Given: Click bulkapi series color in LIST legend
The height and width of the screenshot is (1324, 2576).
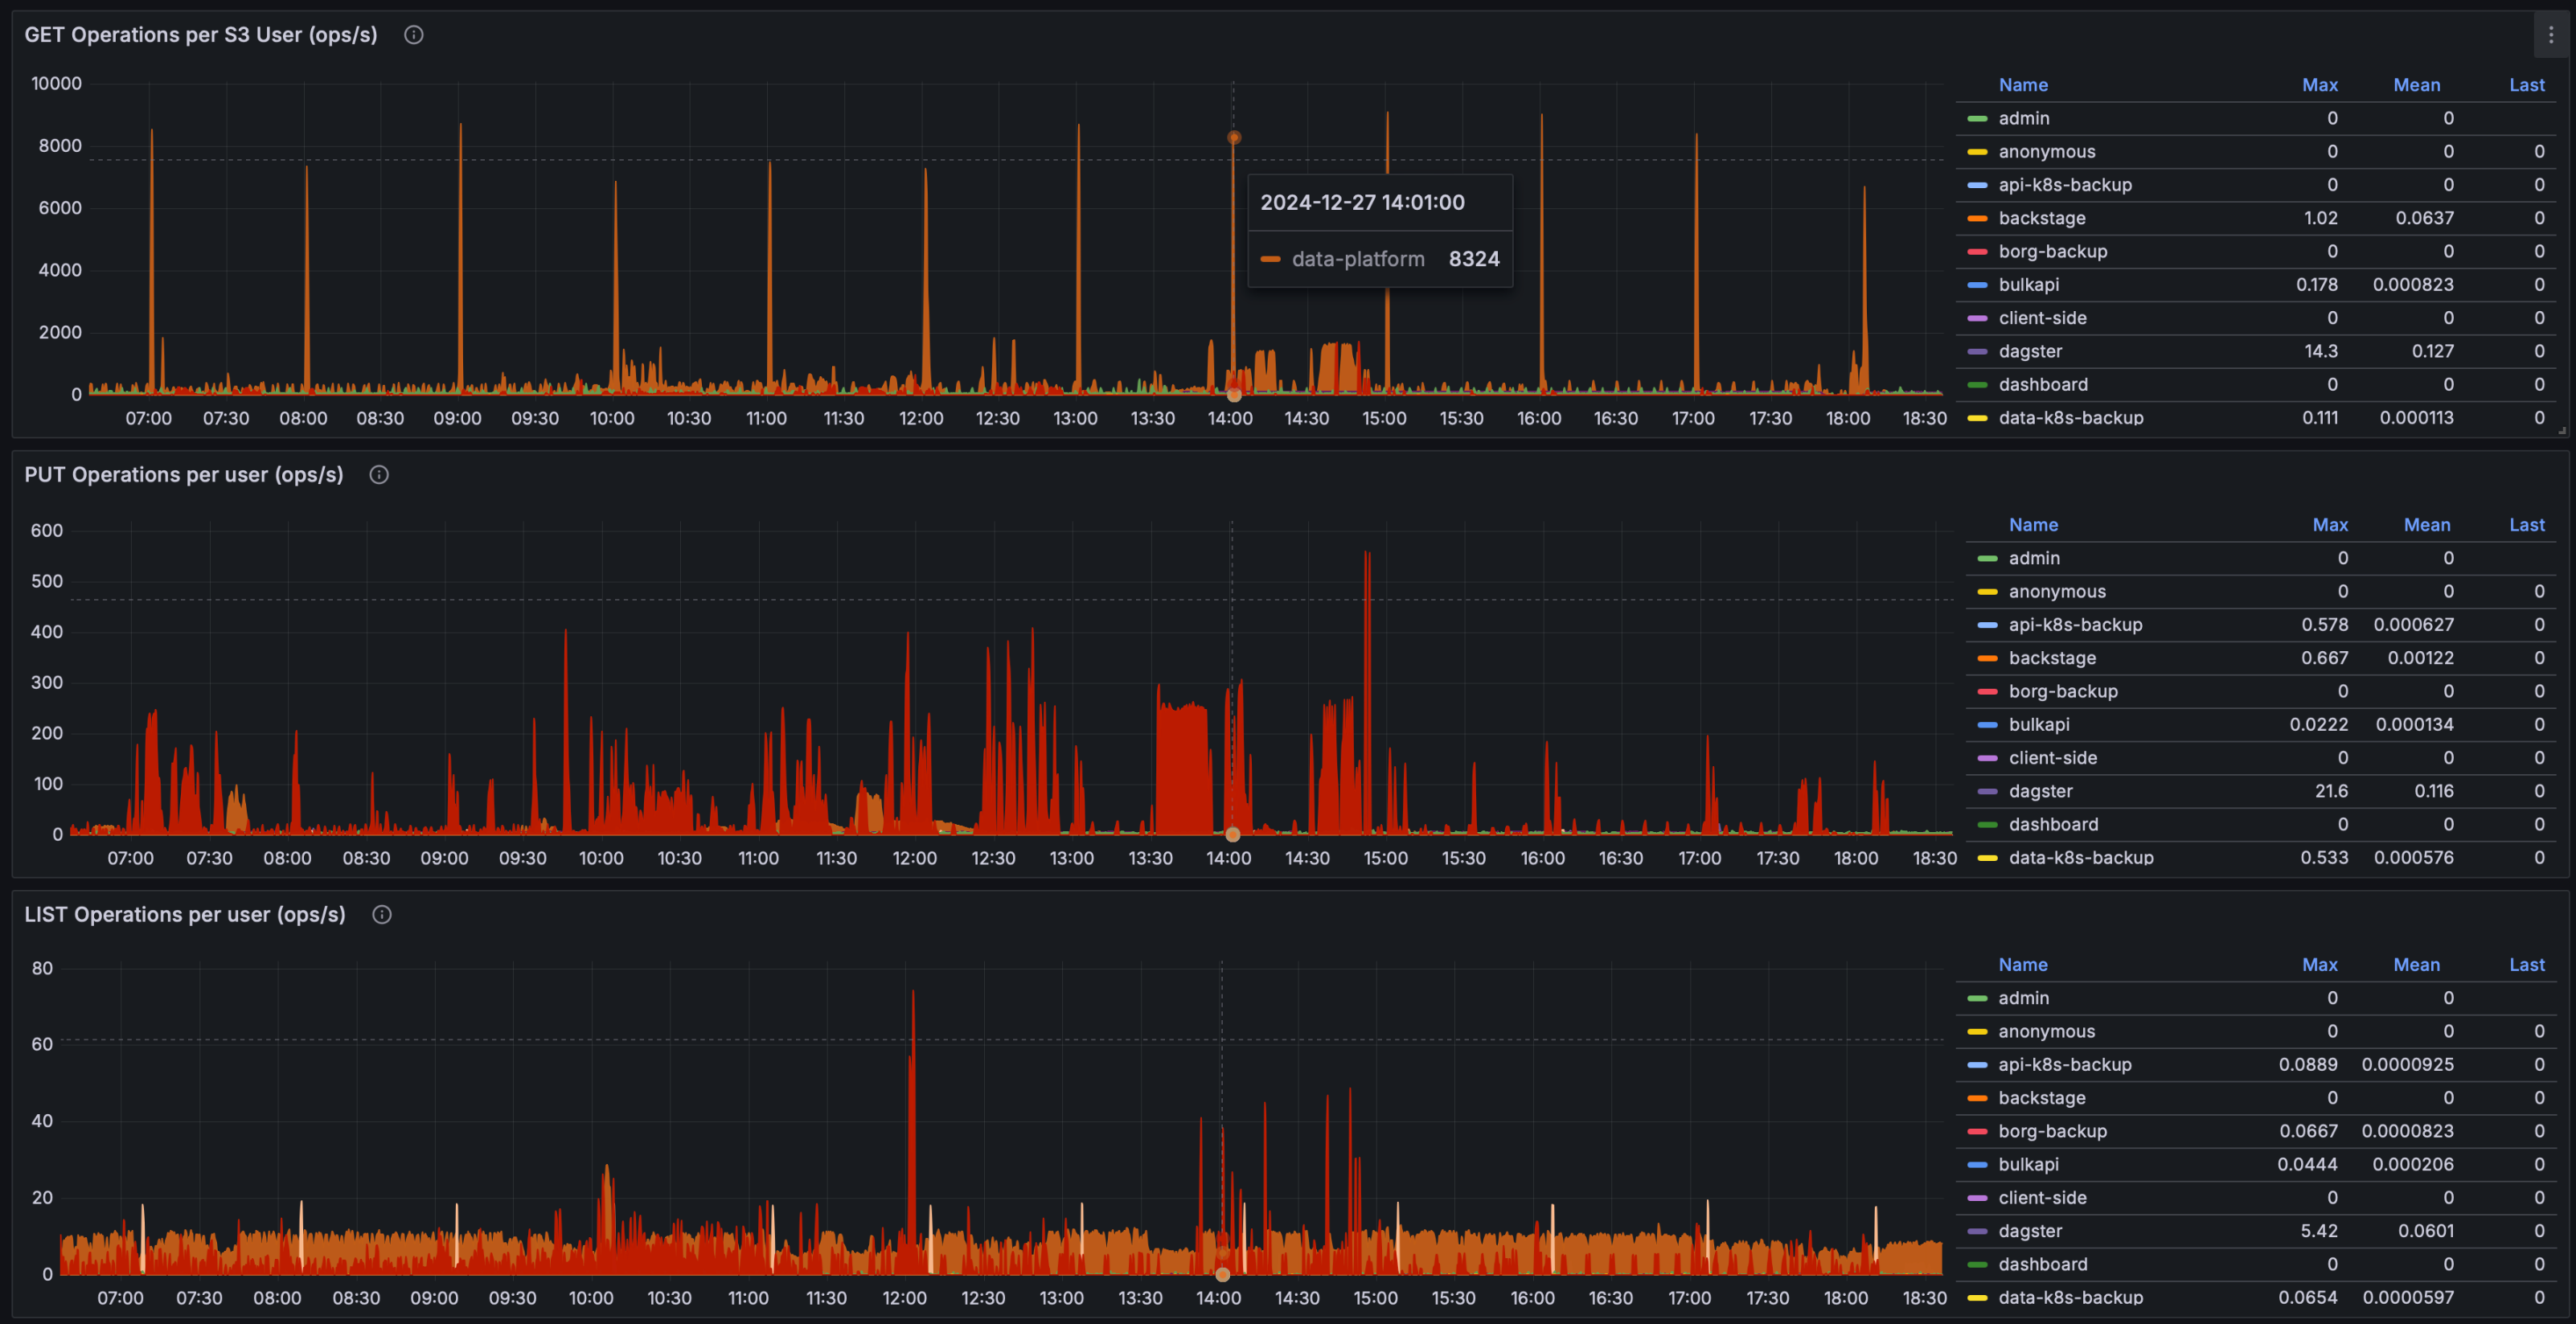Looking at the screenshot, I should pyautogui.click(x=1977, y=1164).
